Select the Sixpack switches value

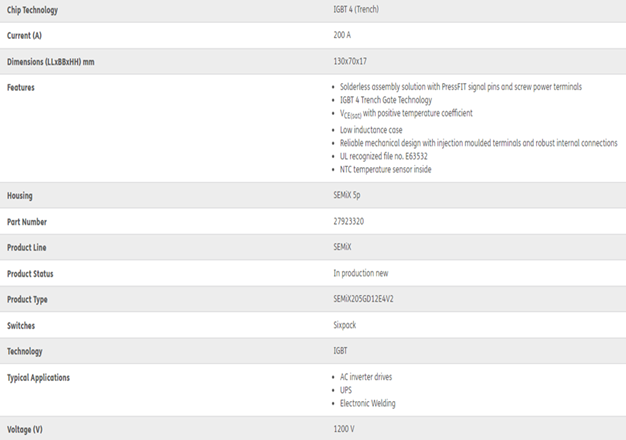pos(345,325)
